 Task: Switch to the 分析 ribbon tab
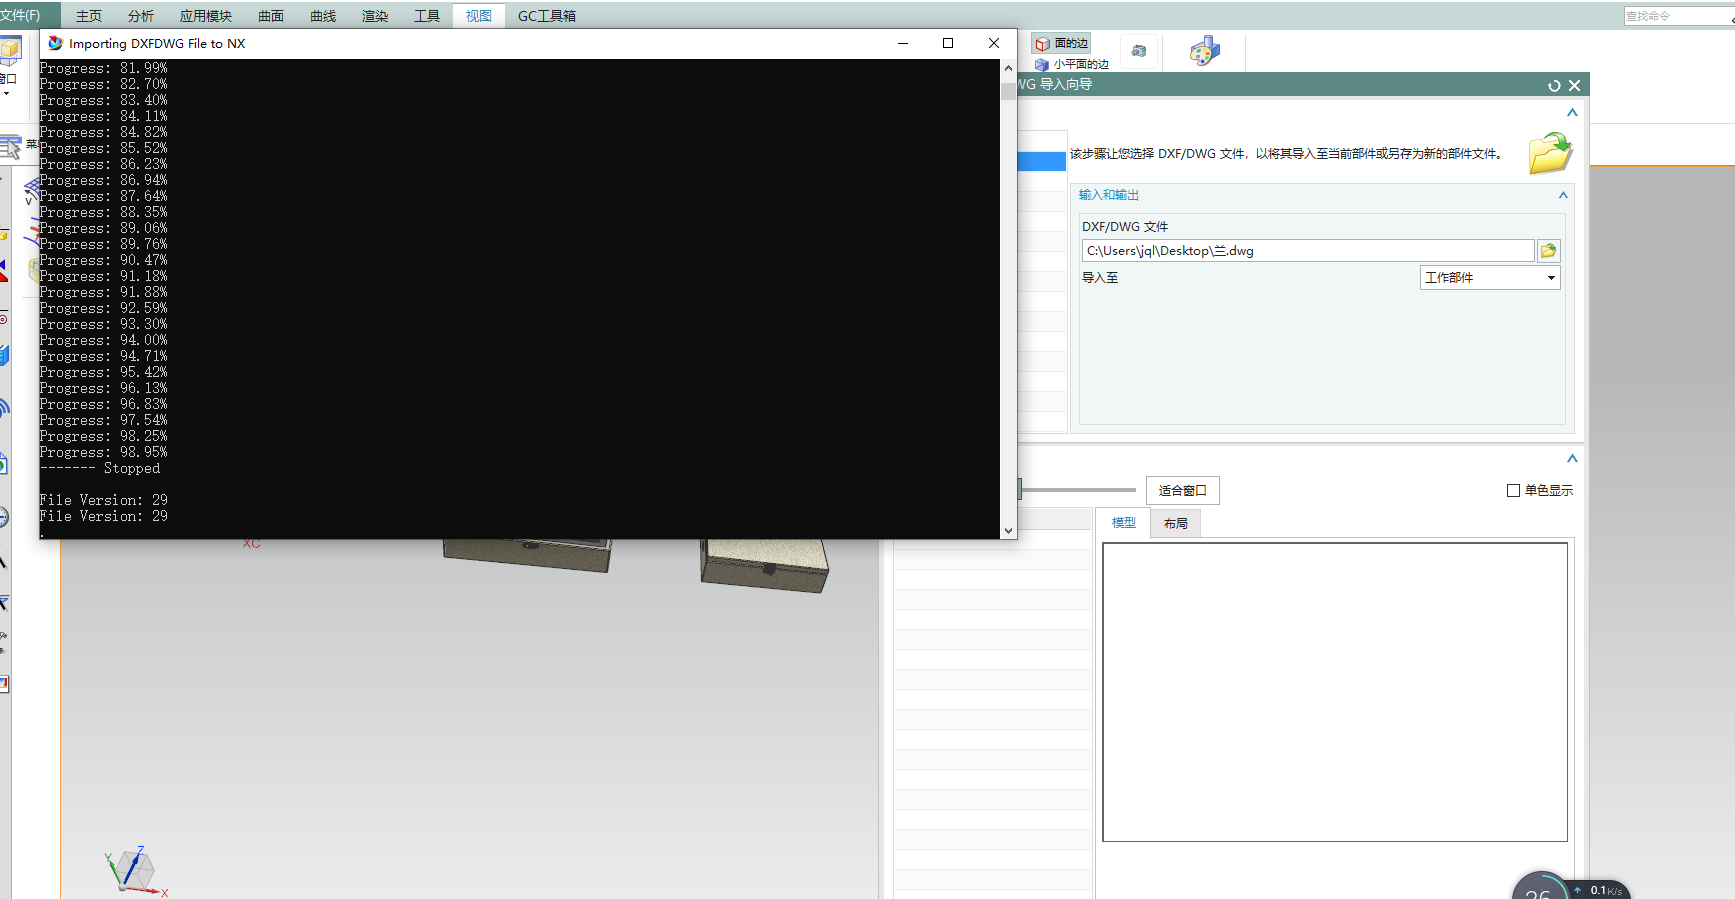pos(141,16)
